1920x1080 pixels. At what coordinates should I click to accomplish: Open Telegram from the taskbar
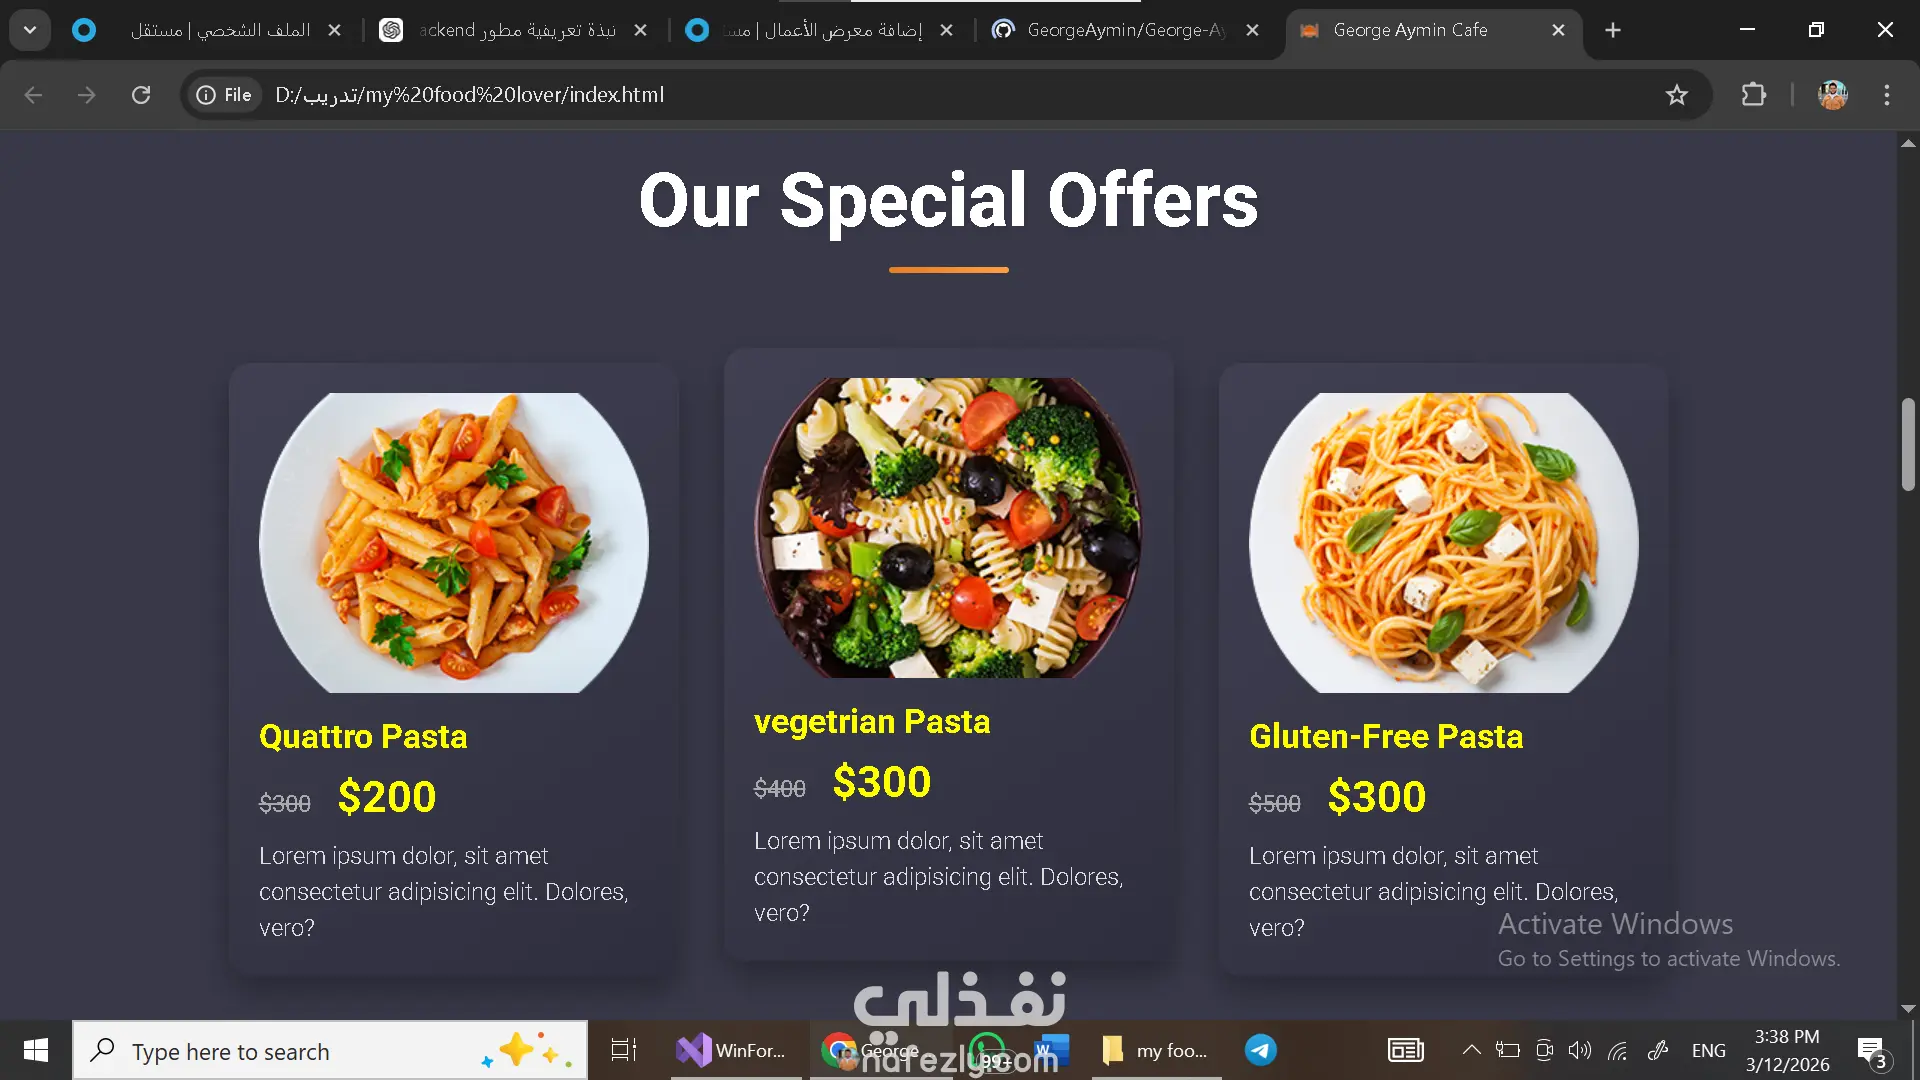[x=1260, y=1050]
